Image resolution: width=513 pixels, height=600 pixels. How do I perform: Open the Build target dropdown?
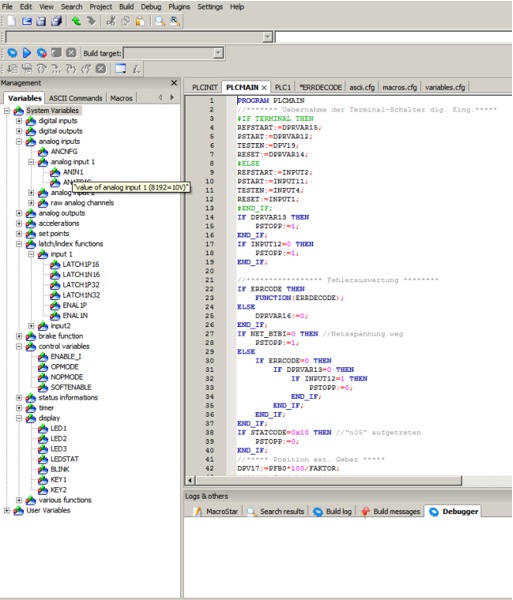[x=218, y=53]
